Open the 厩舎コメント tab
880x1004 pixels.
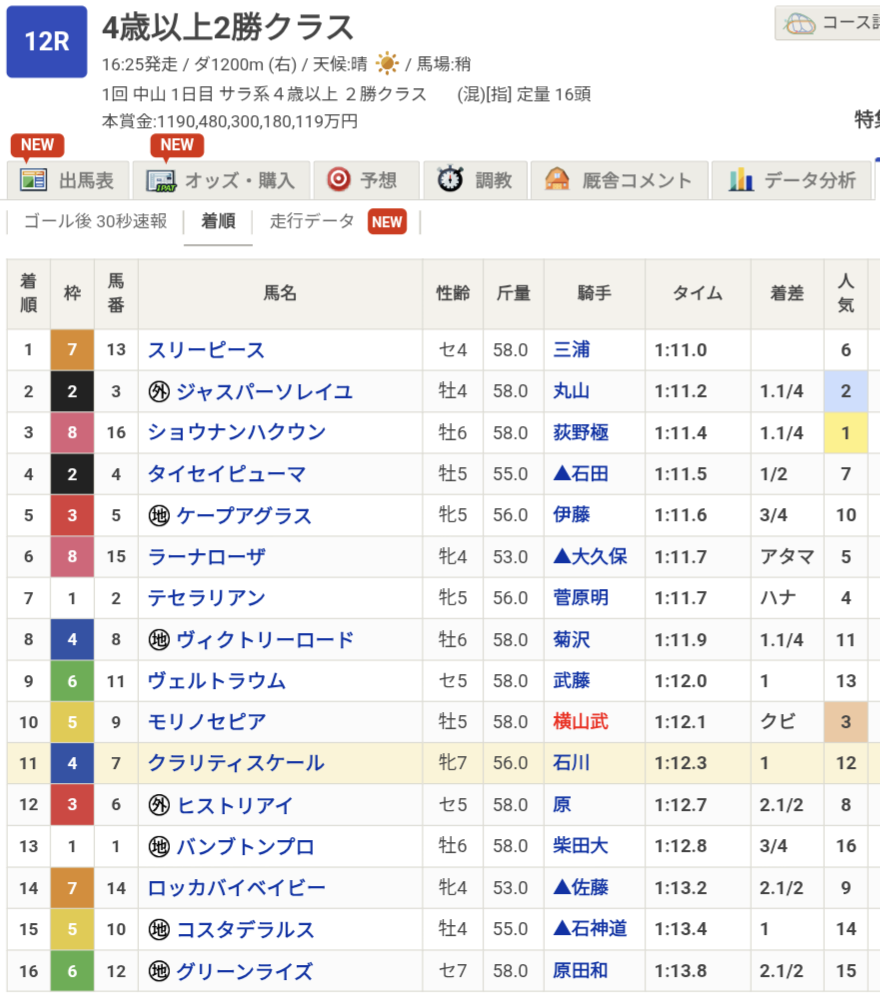619,180
